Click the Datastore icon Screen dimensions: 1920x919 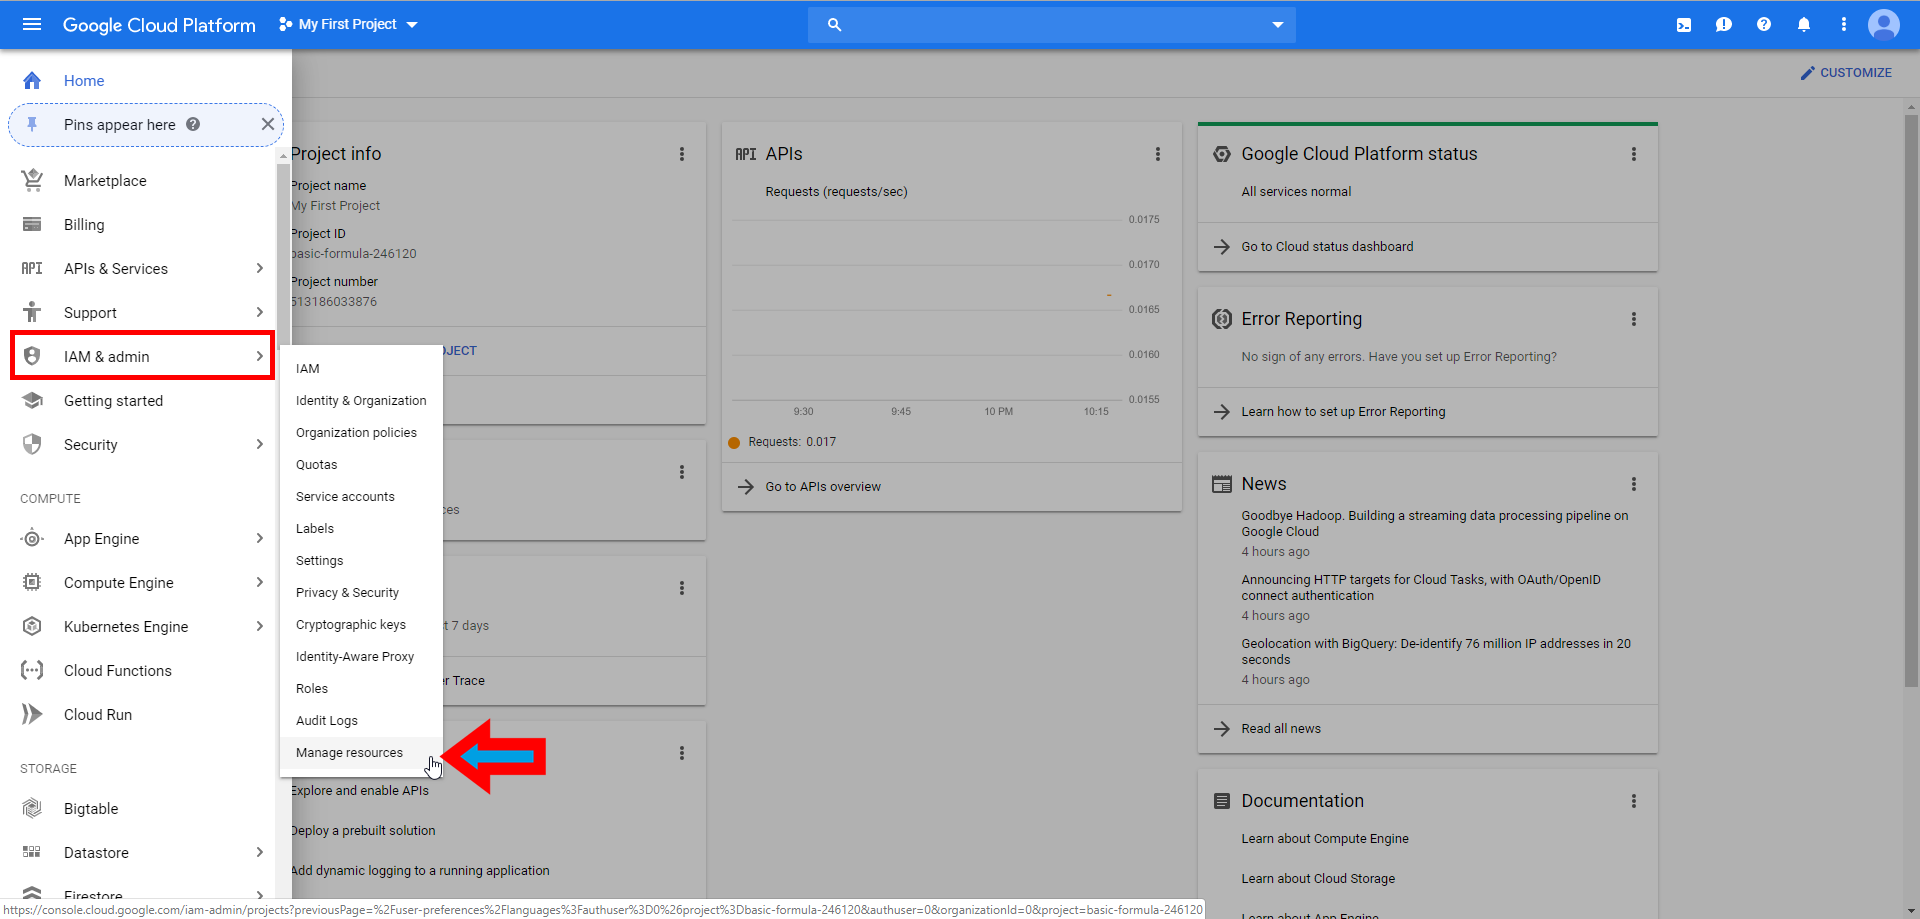pyautogui.click(x=32, y=852)
